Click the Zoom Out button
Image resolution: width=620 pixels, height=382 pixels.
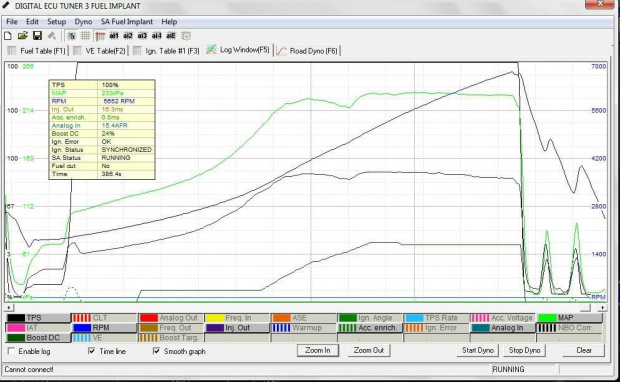click(x=369, y=350)
